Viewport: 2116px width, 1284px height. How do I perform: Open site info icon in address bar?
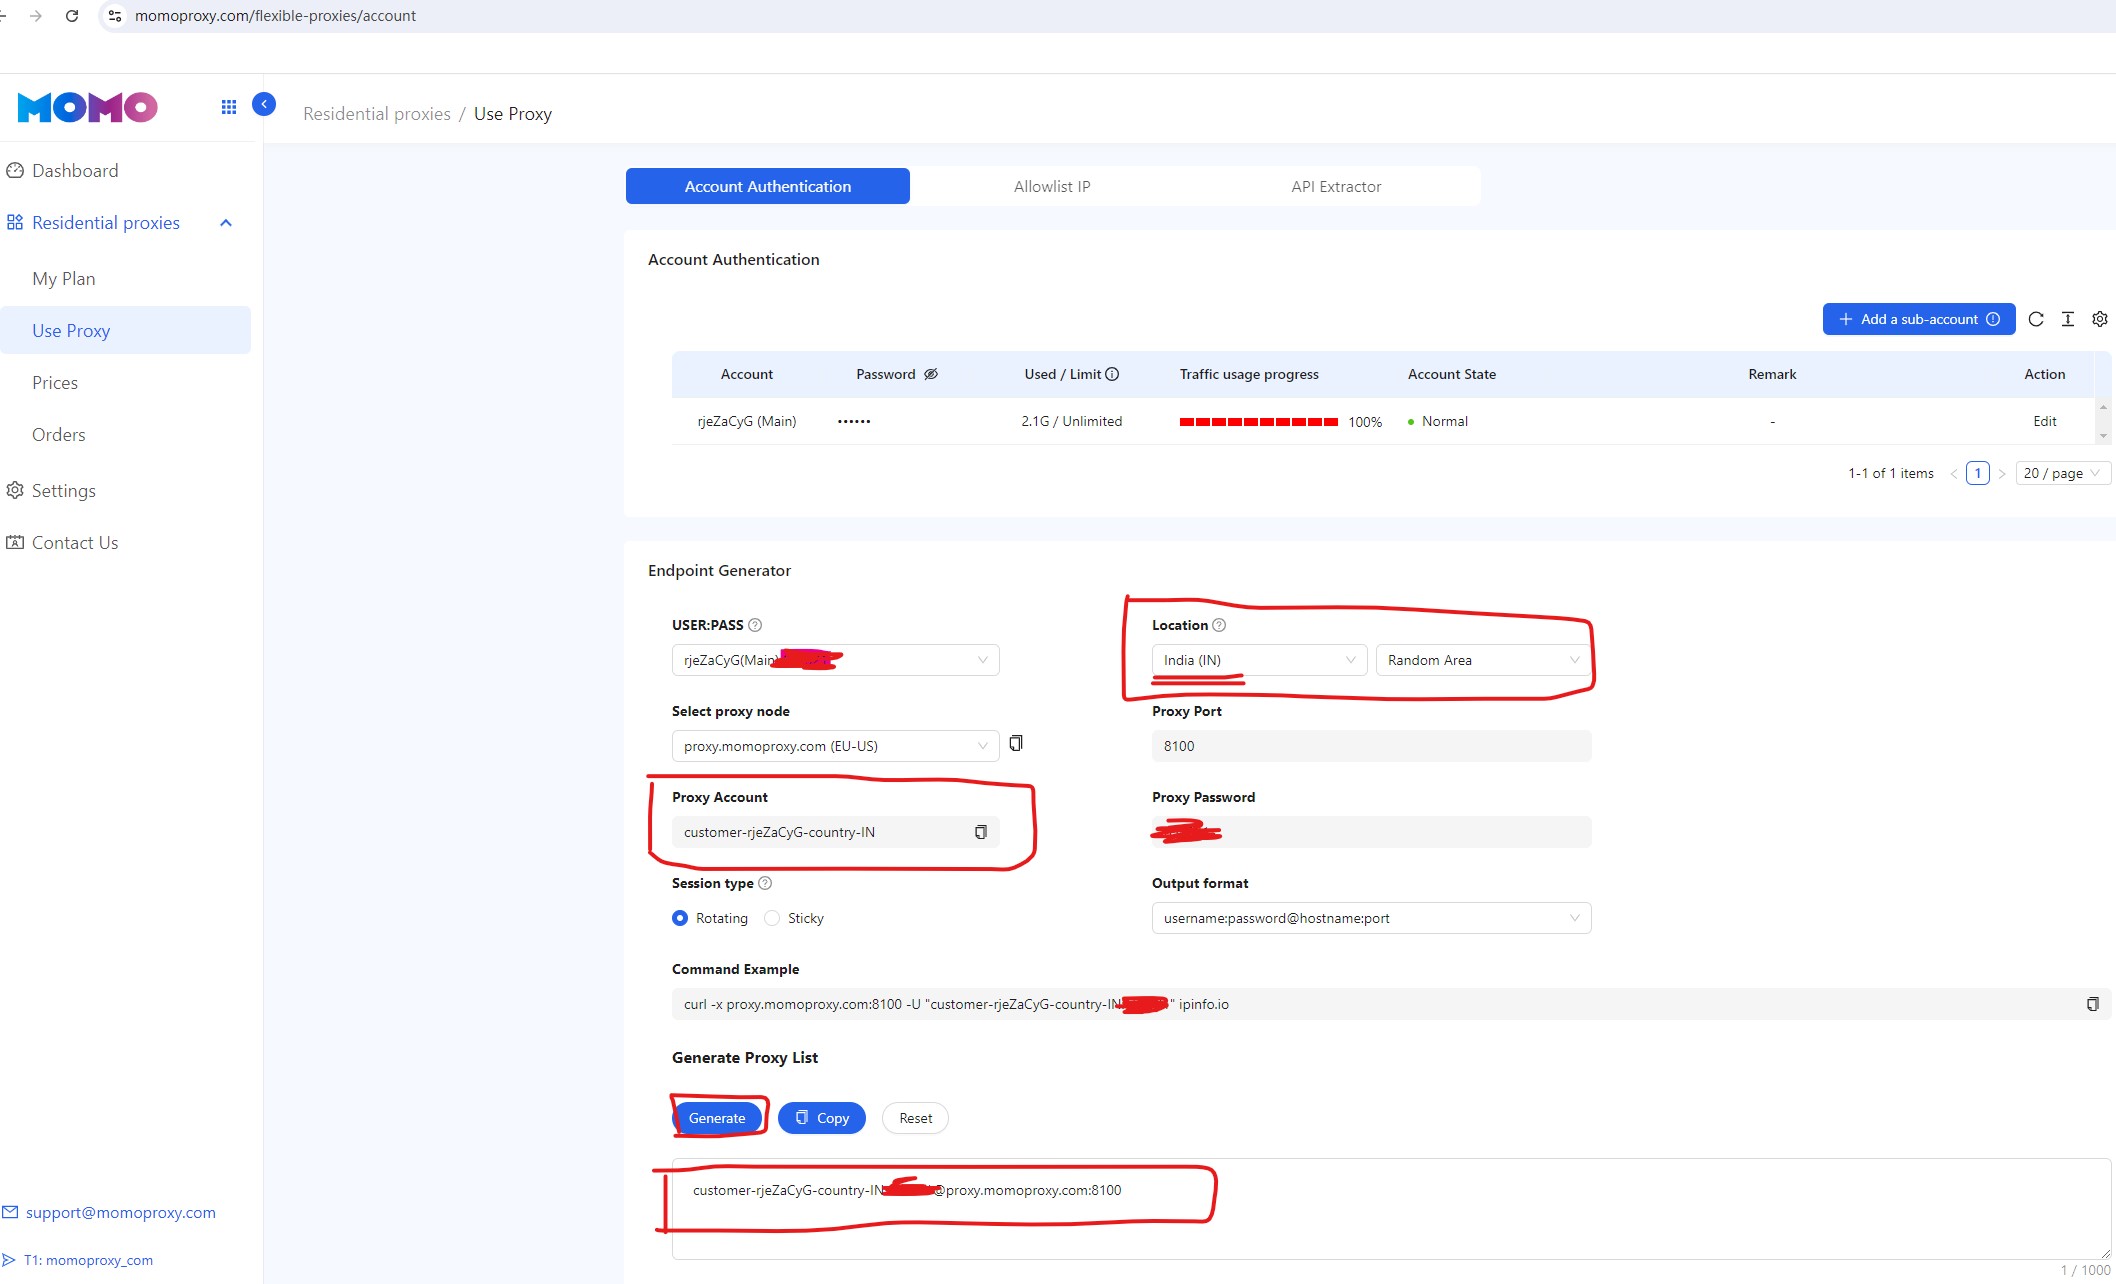(115, 16)
